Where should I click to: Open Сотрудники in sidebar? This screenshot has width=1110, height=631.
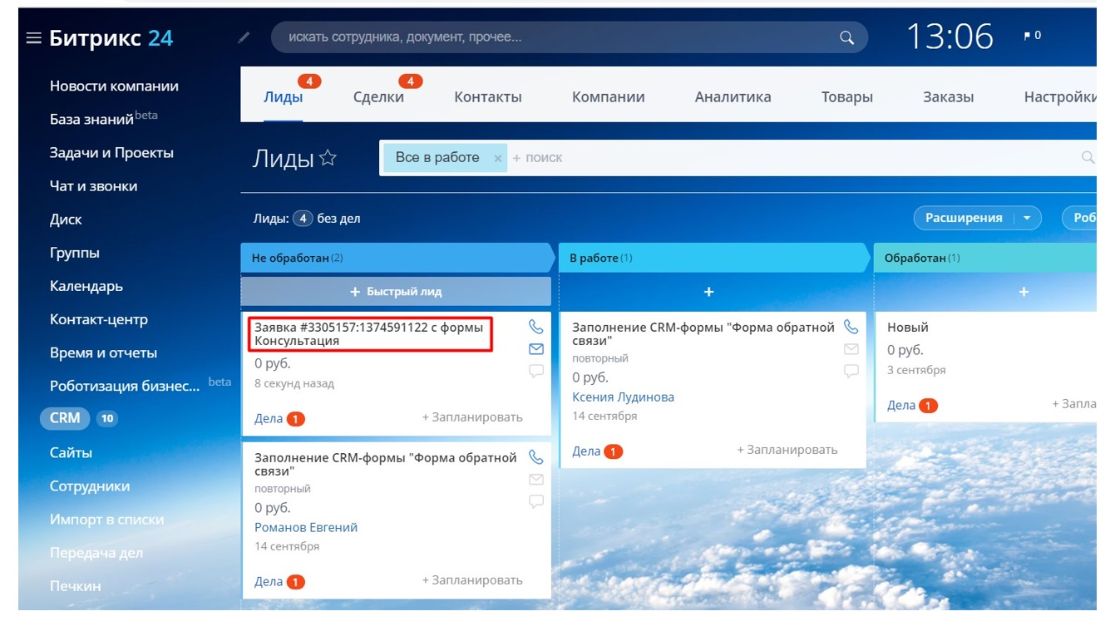point(90,486)
